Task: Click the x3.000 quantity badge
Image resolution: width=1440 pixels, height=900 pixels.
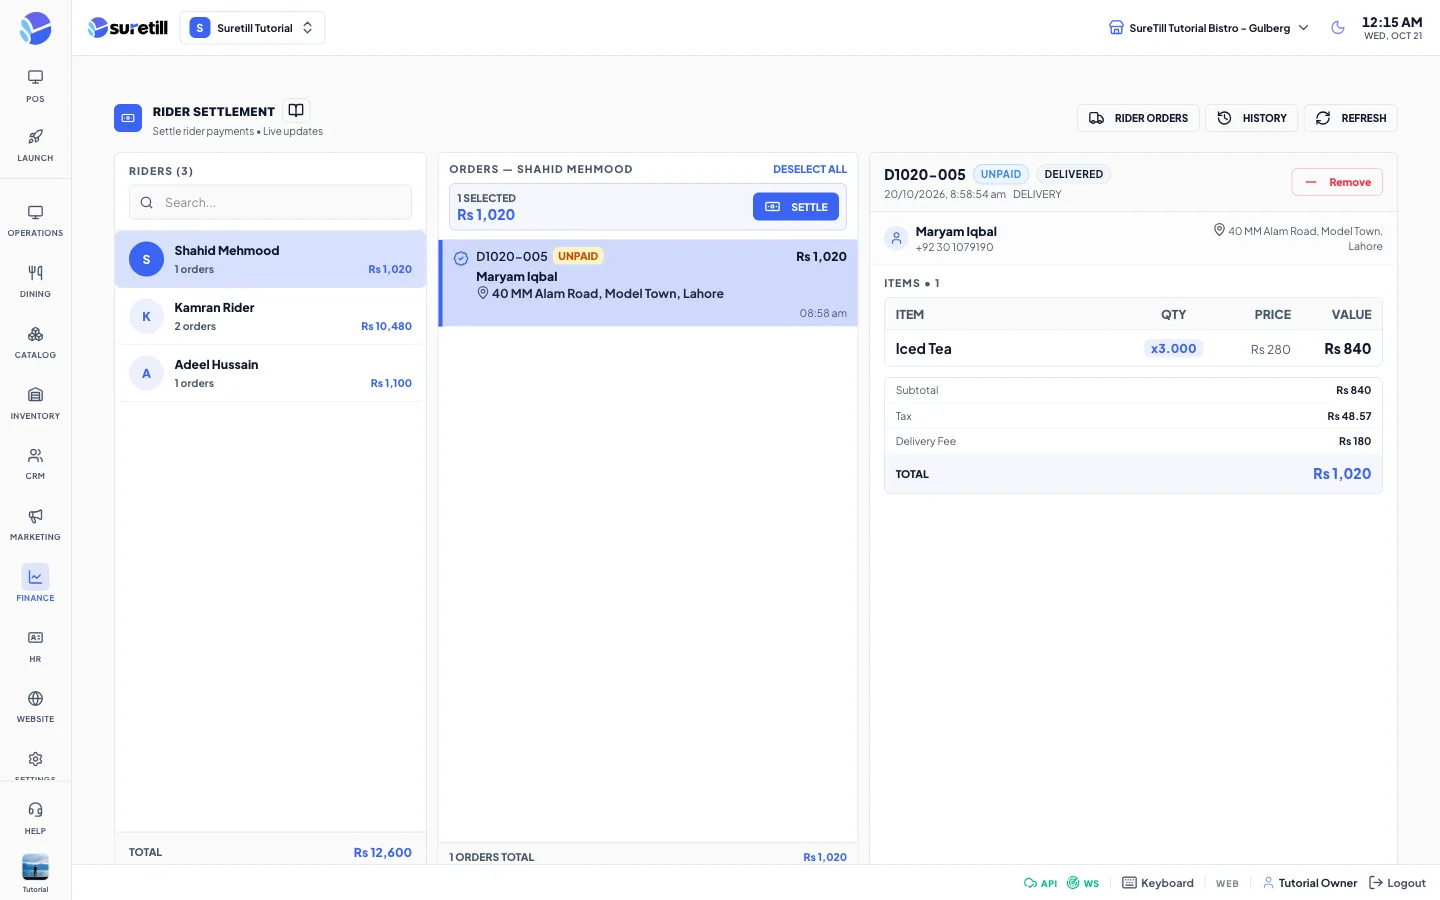Action: [x=1173, y=349]
